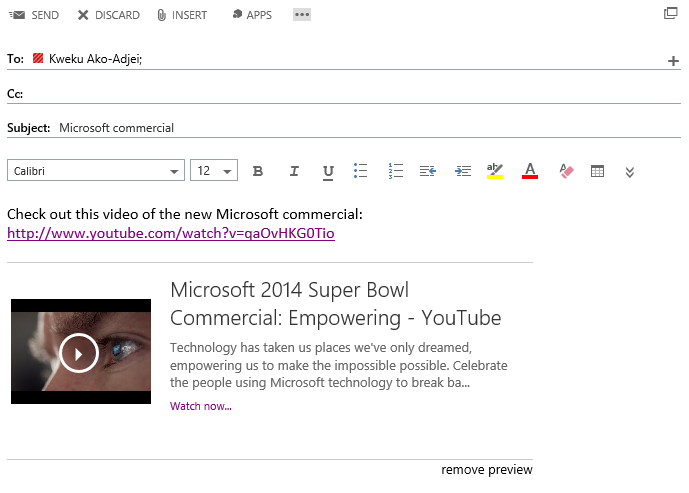Choose the yellow text highlight color

coord(495,171)
